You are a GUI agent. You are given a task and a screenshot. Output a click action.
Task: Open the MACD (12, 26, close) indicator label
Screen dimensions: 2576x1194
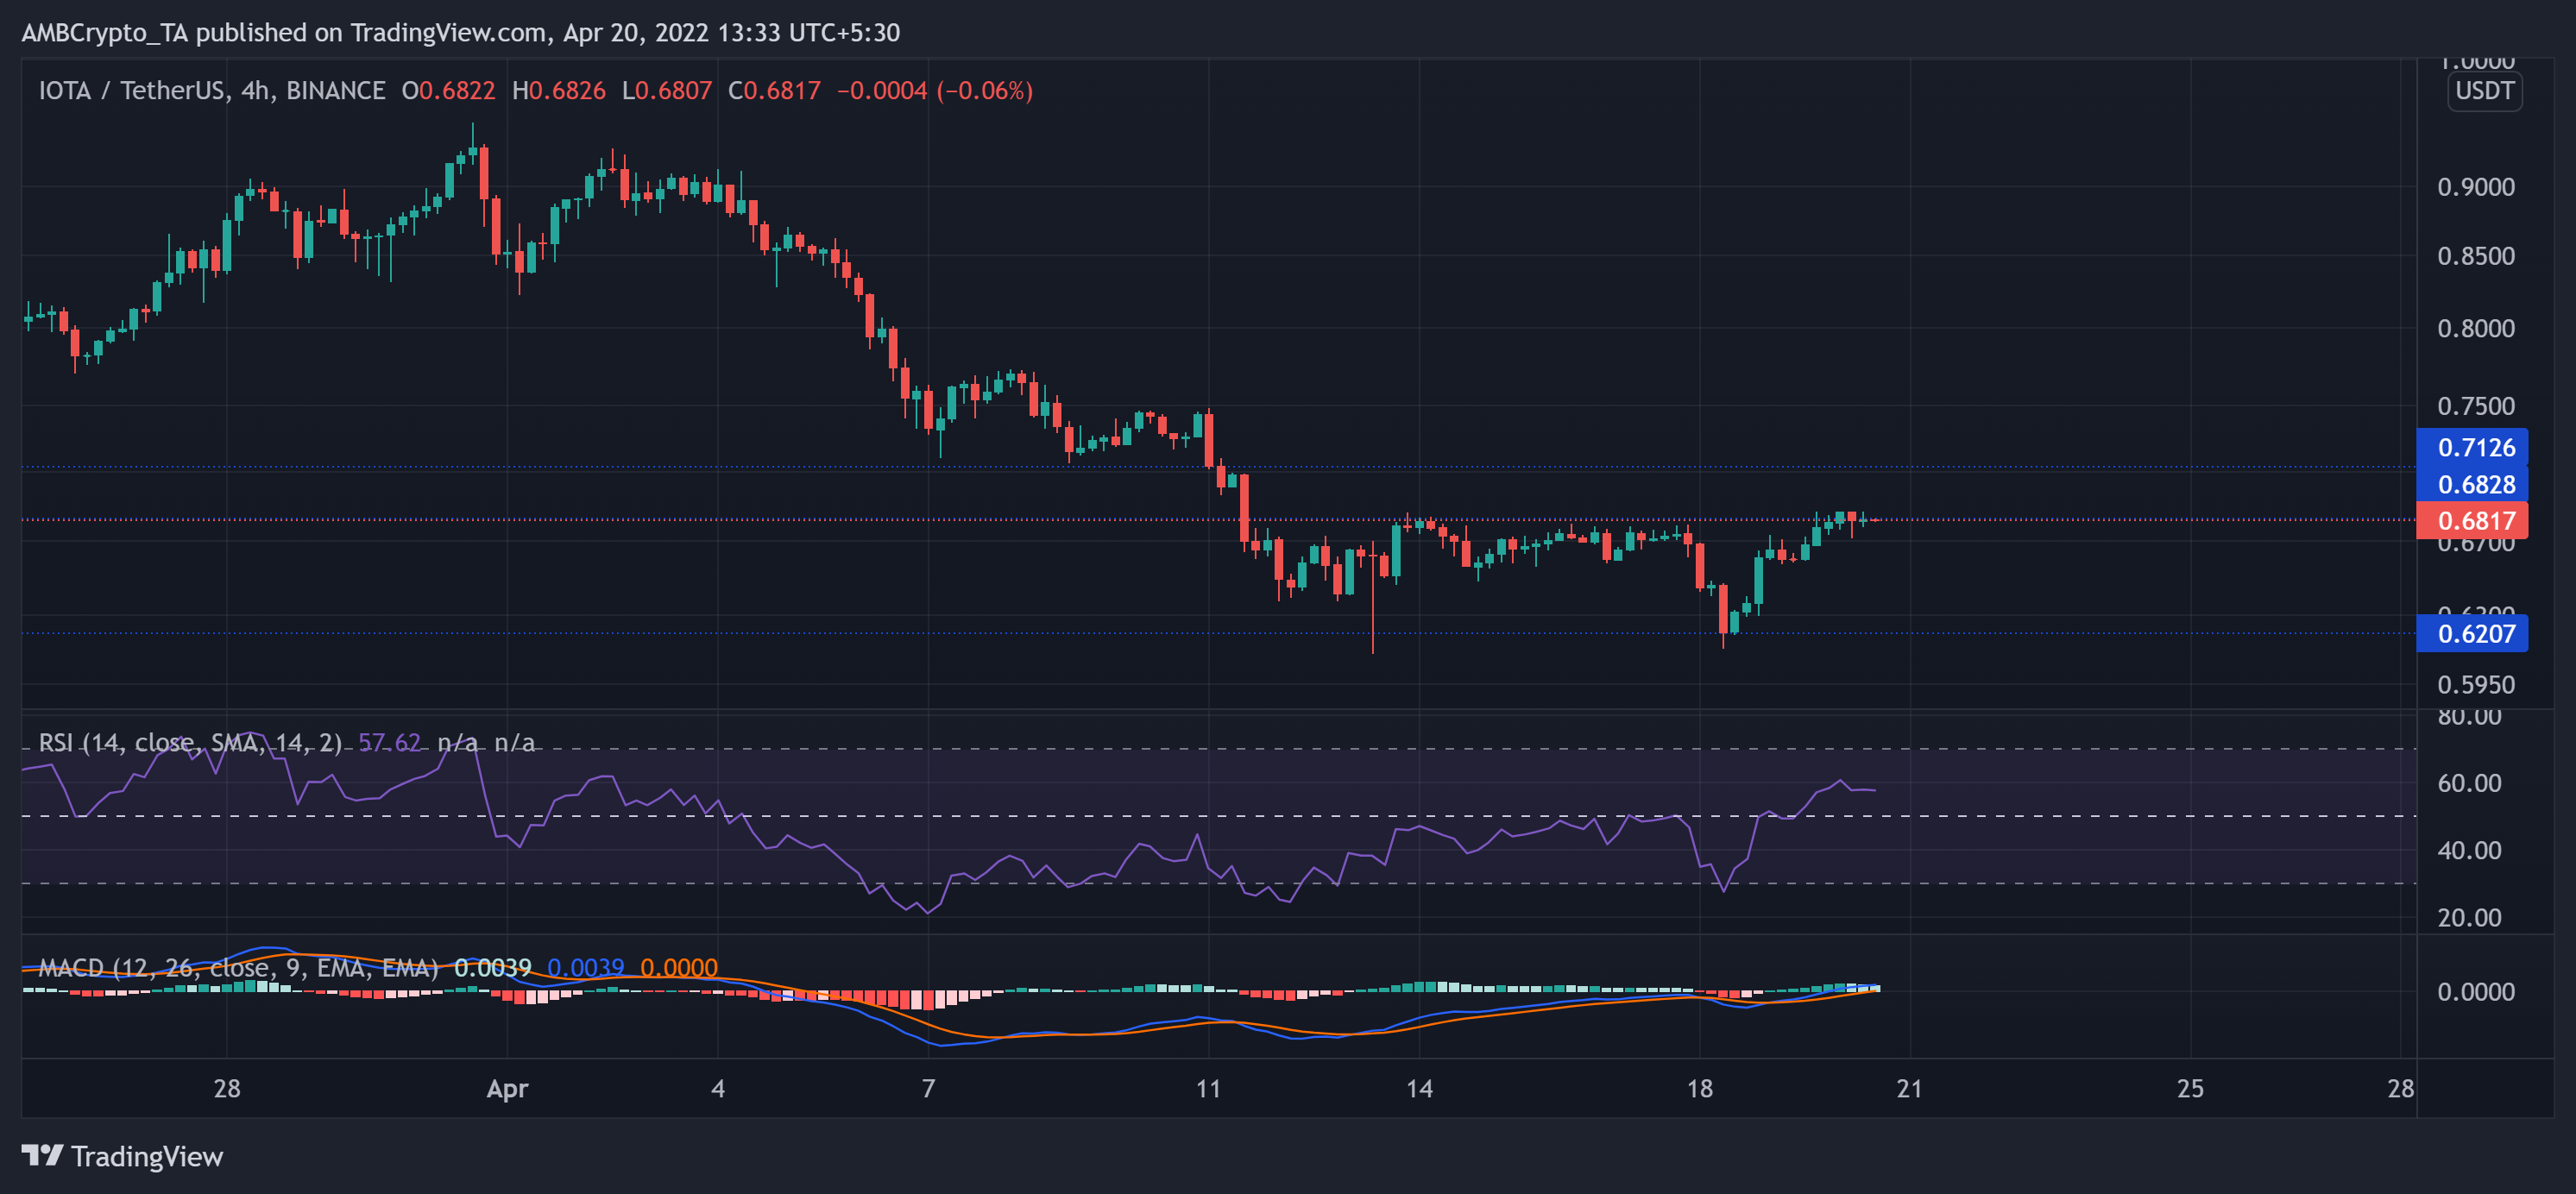click(238, 965)
